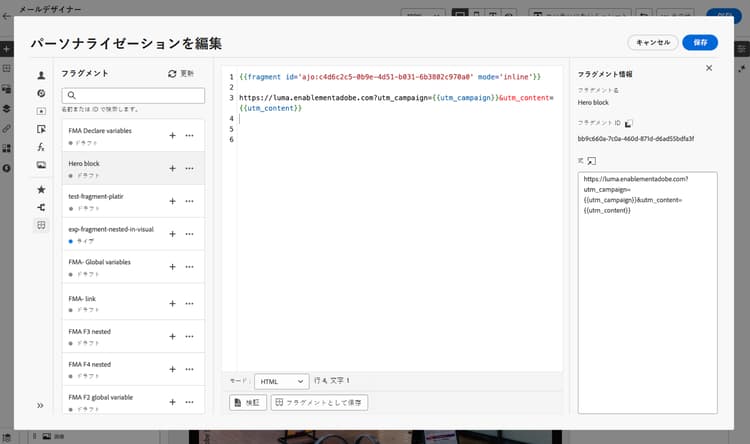Image resolution: width=750 pixels, height=444 pixels.
Task: Add FMA- link fragment with plus
Action: click(172, 303)
